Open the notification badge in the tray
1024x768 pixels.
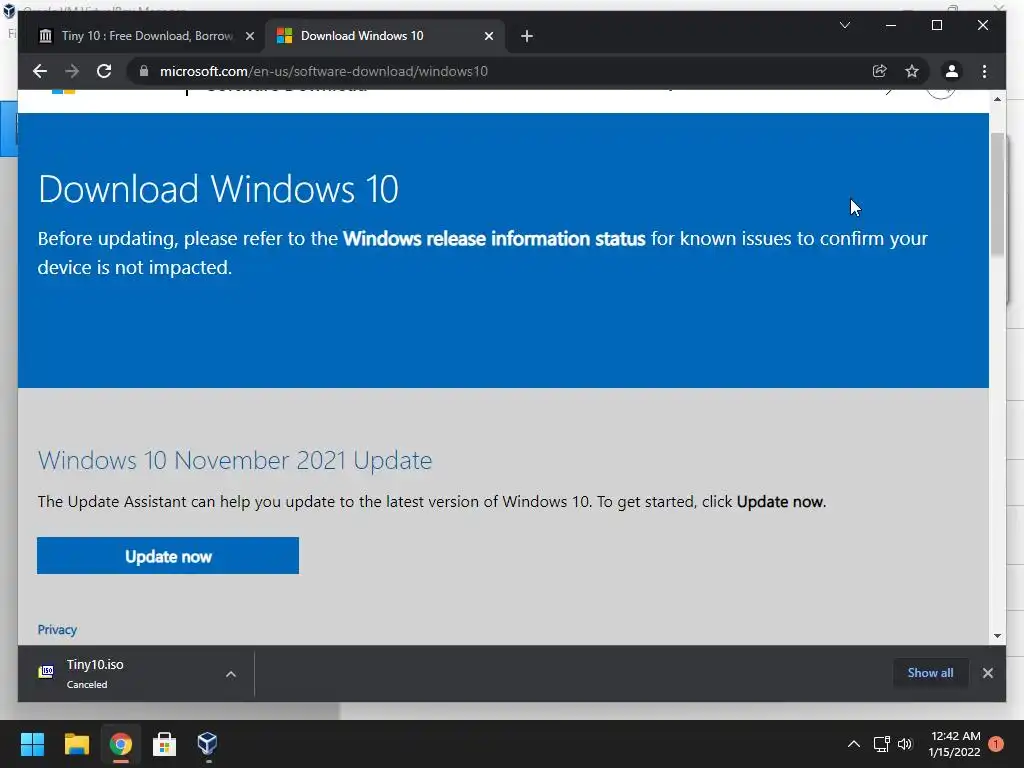(x=996, y=744)
